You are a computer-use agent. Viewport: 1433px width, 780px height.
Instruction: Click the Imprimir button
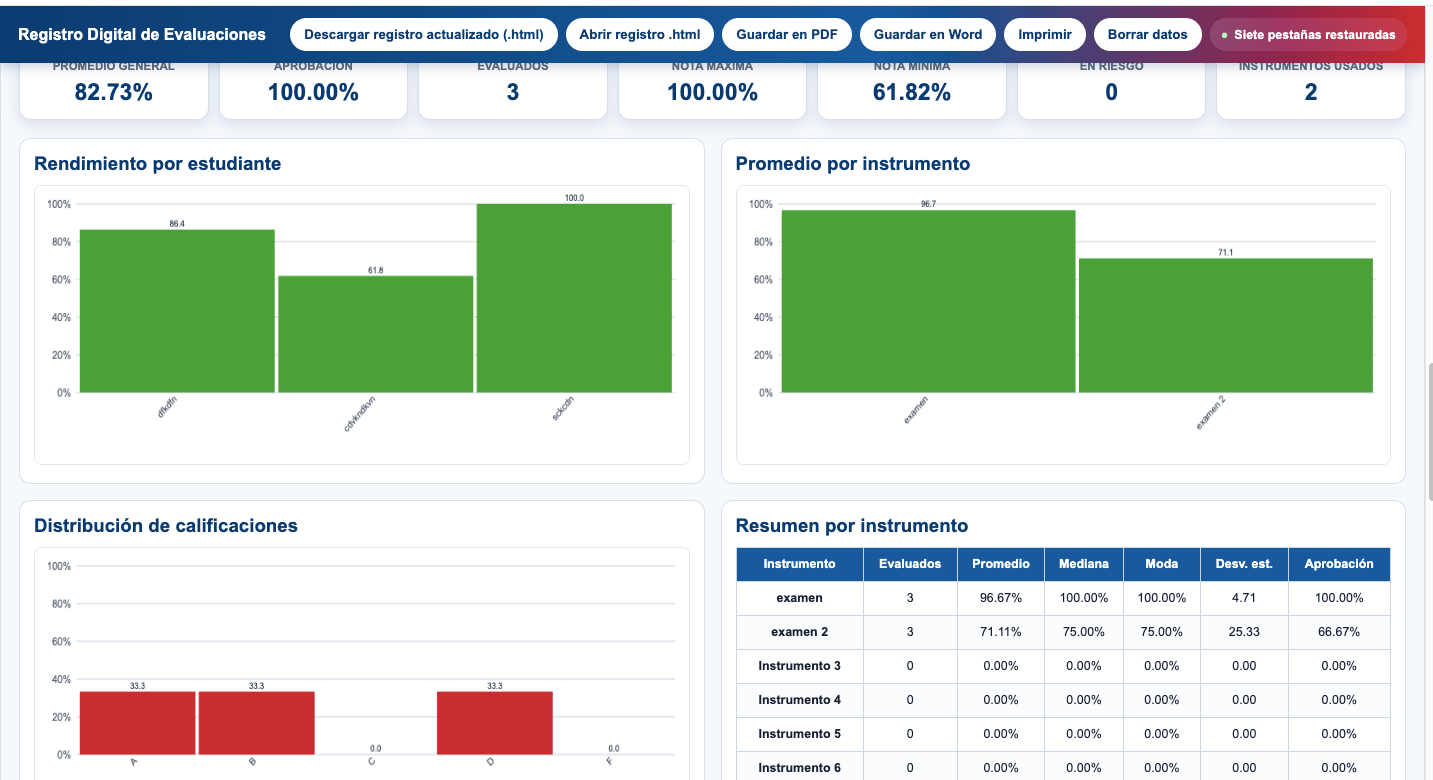(1045, 34)
